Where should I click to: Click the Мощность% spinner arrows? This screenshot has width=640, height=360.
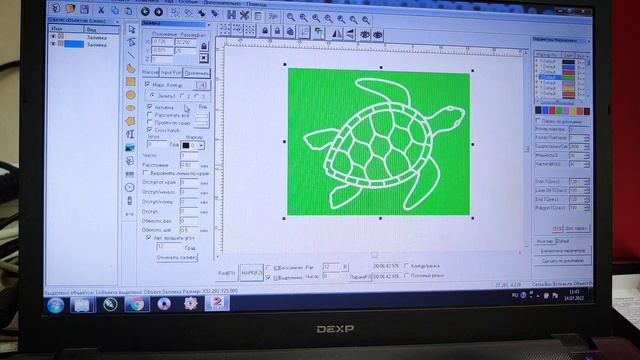tap(587, 156)
